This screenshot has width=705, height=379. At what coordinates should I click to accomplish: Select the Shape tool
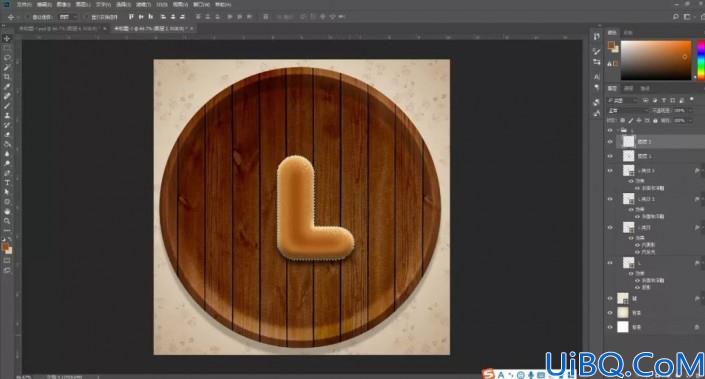click(7, 202)
